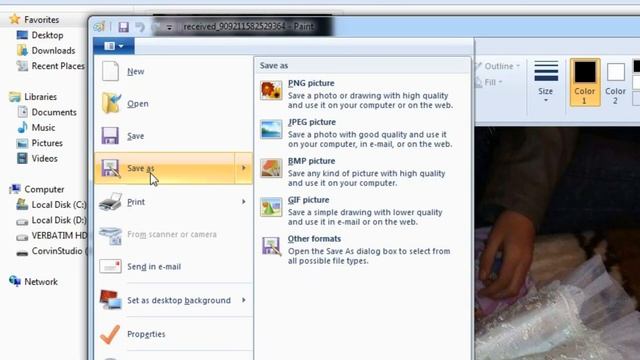The image size is (640, 360).
Task: Click the blank page New icon
Action: click(x=110, y=71)
